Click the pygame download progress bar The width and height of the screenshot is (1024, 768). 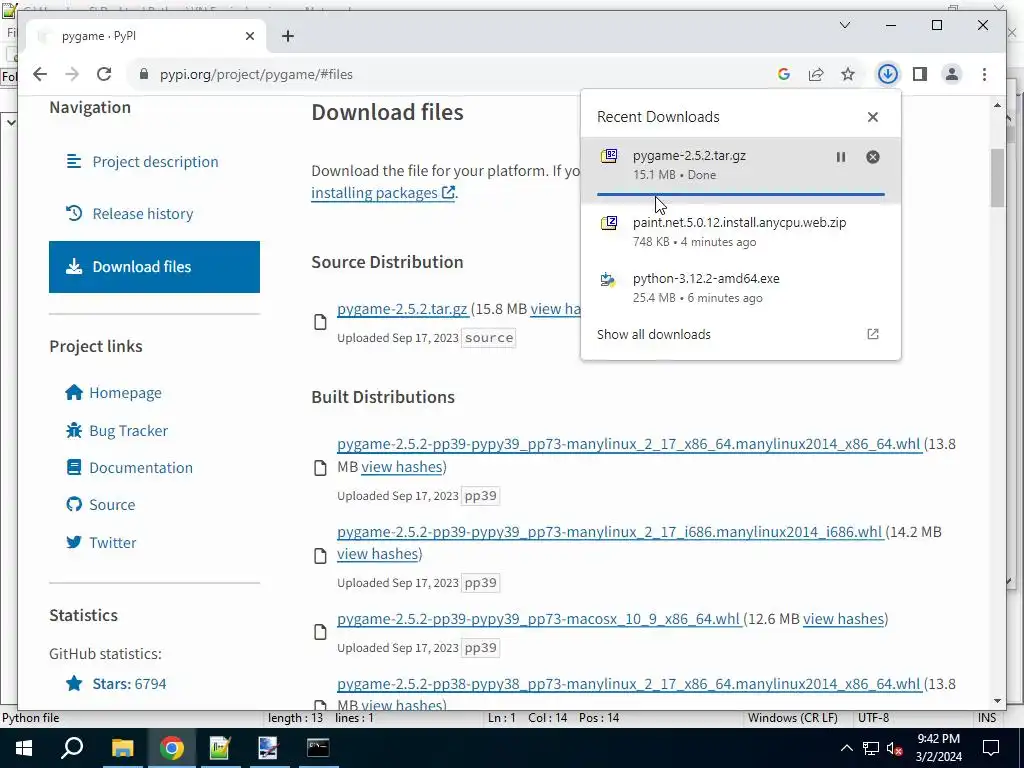click(741, 194)
